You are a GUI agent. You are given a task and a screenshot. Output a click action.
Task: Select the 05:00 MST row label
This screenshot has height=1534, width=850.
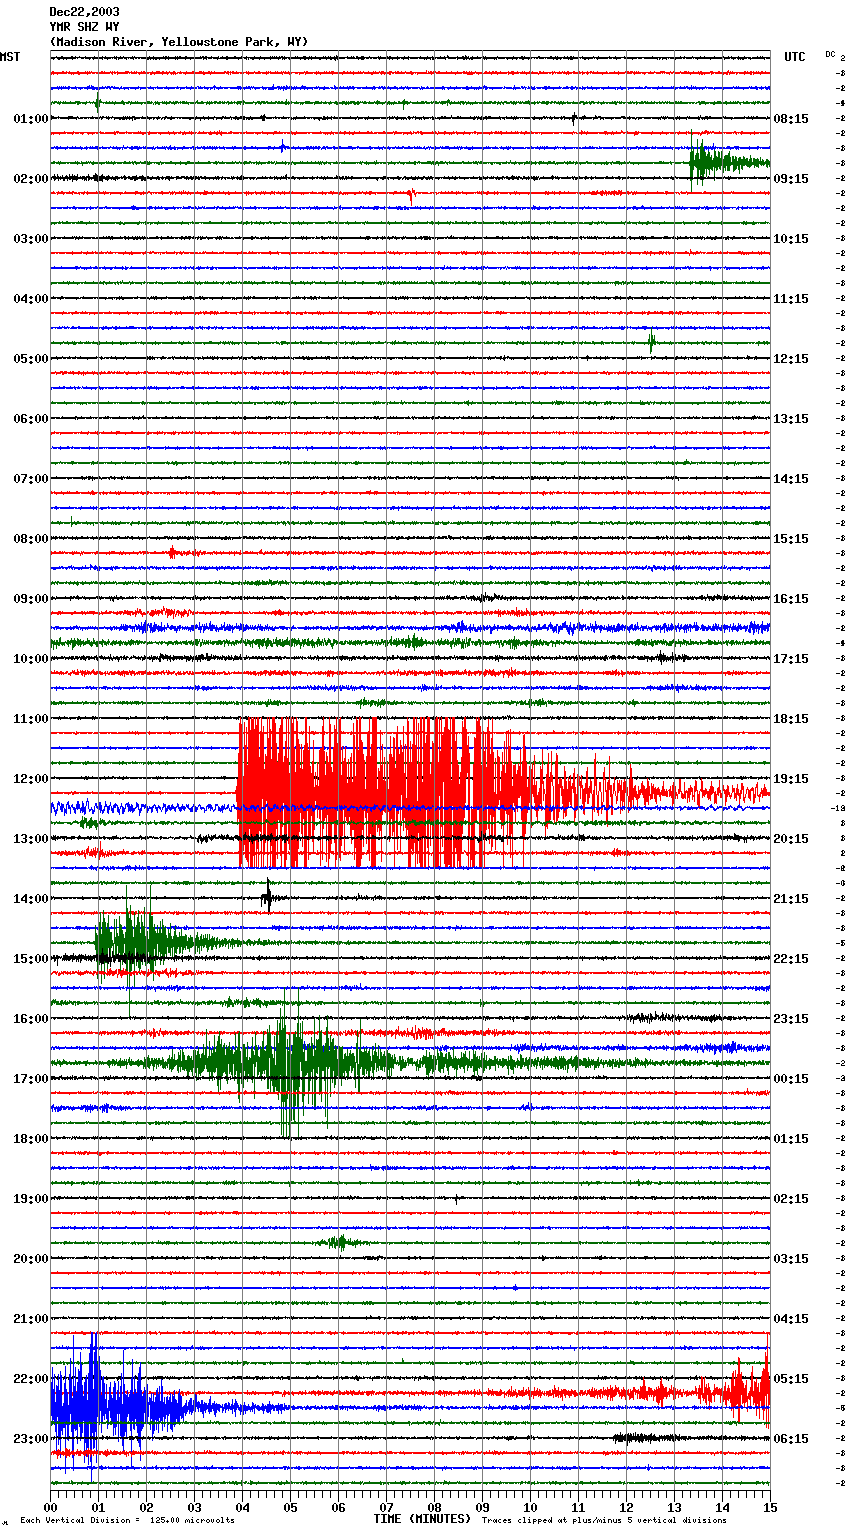[31, 359]
